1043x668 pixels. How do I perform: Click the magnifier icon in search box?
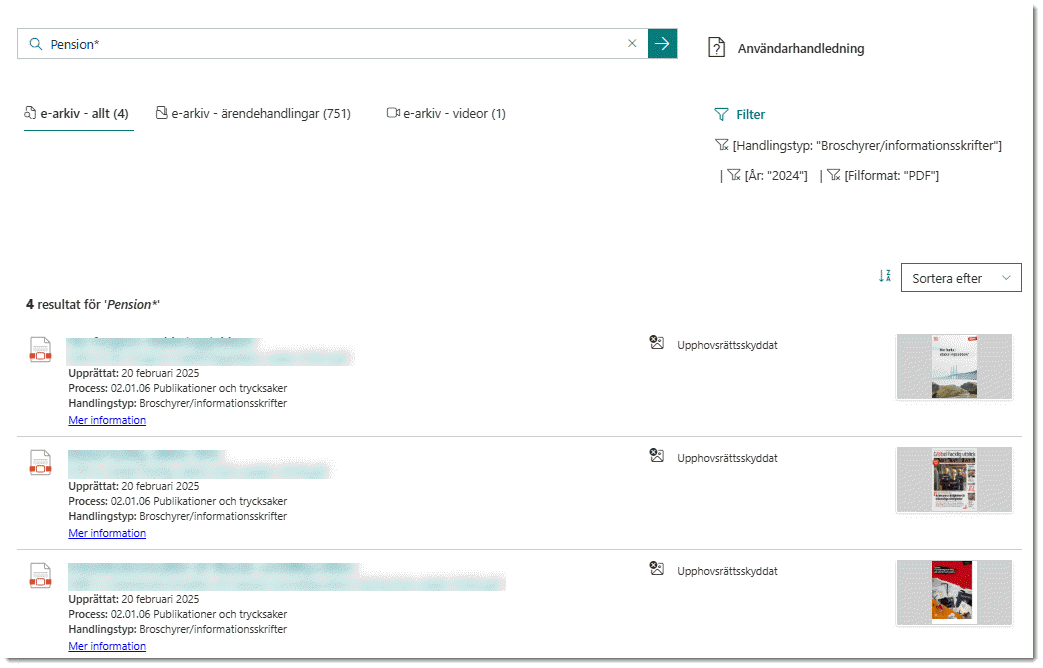(36, 44)
